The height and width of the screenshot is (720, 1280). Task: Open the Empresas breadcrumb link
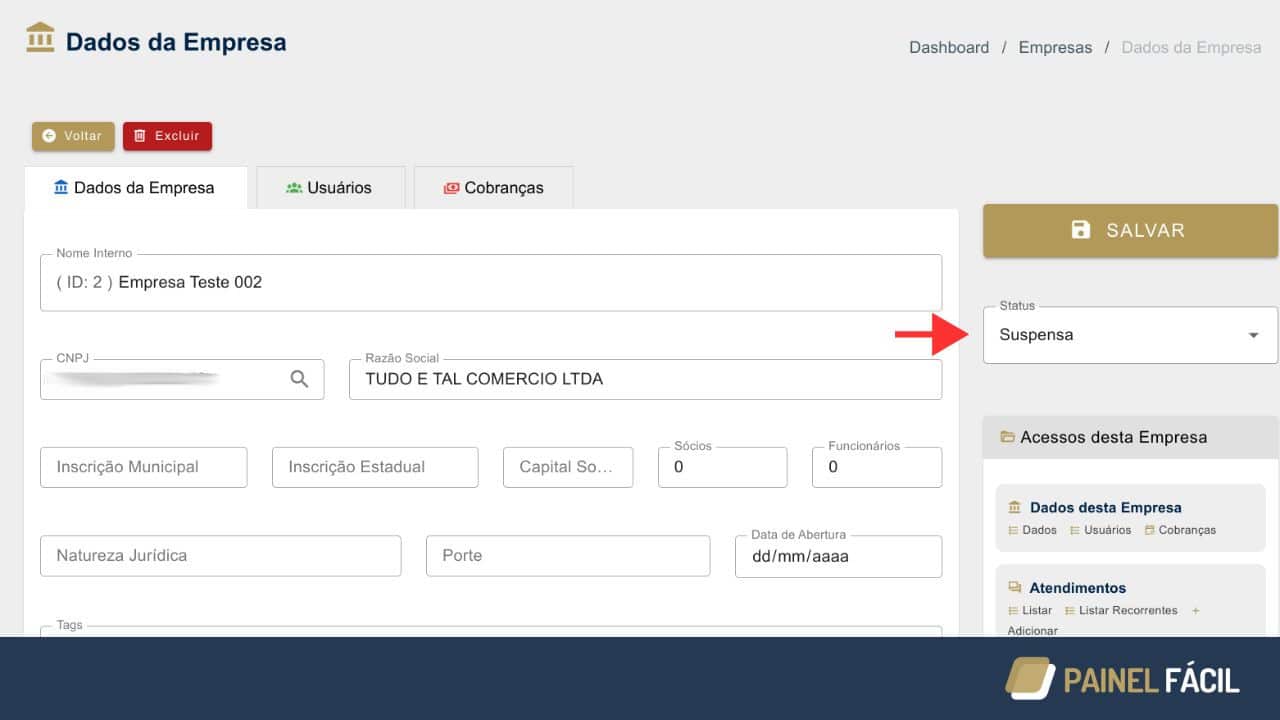click(1055, 47)
